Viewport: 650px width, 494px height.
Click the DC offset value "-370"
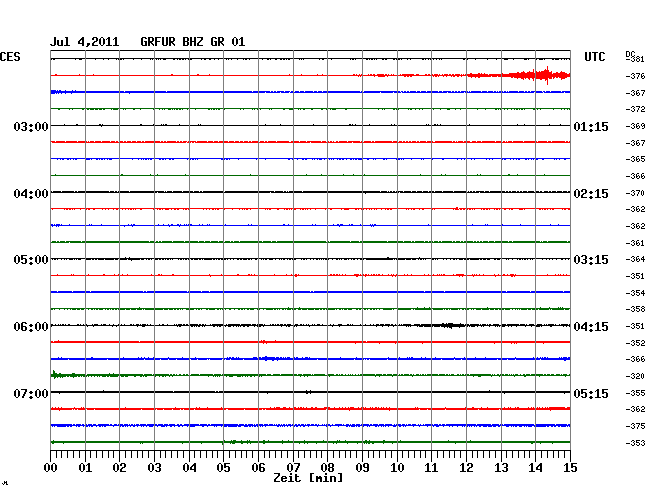click(x=636, y=193)
